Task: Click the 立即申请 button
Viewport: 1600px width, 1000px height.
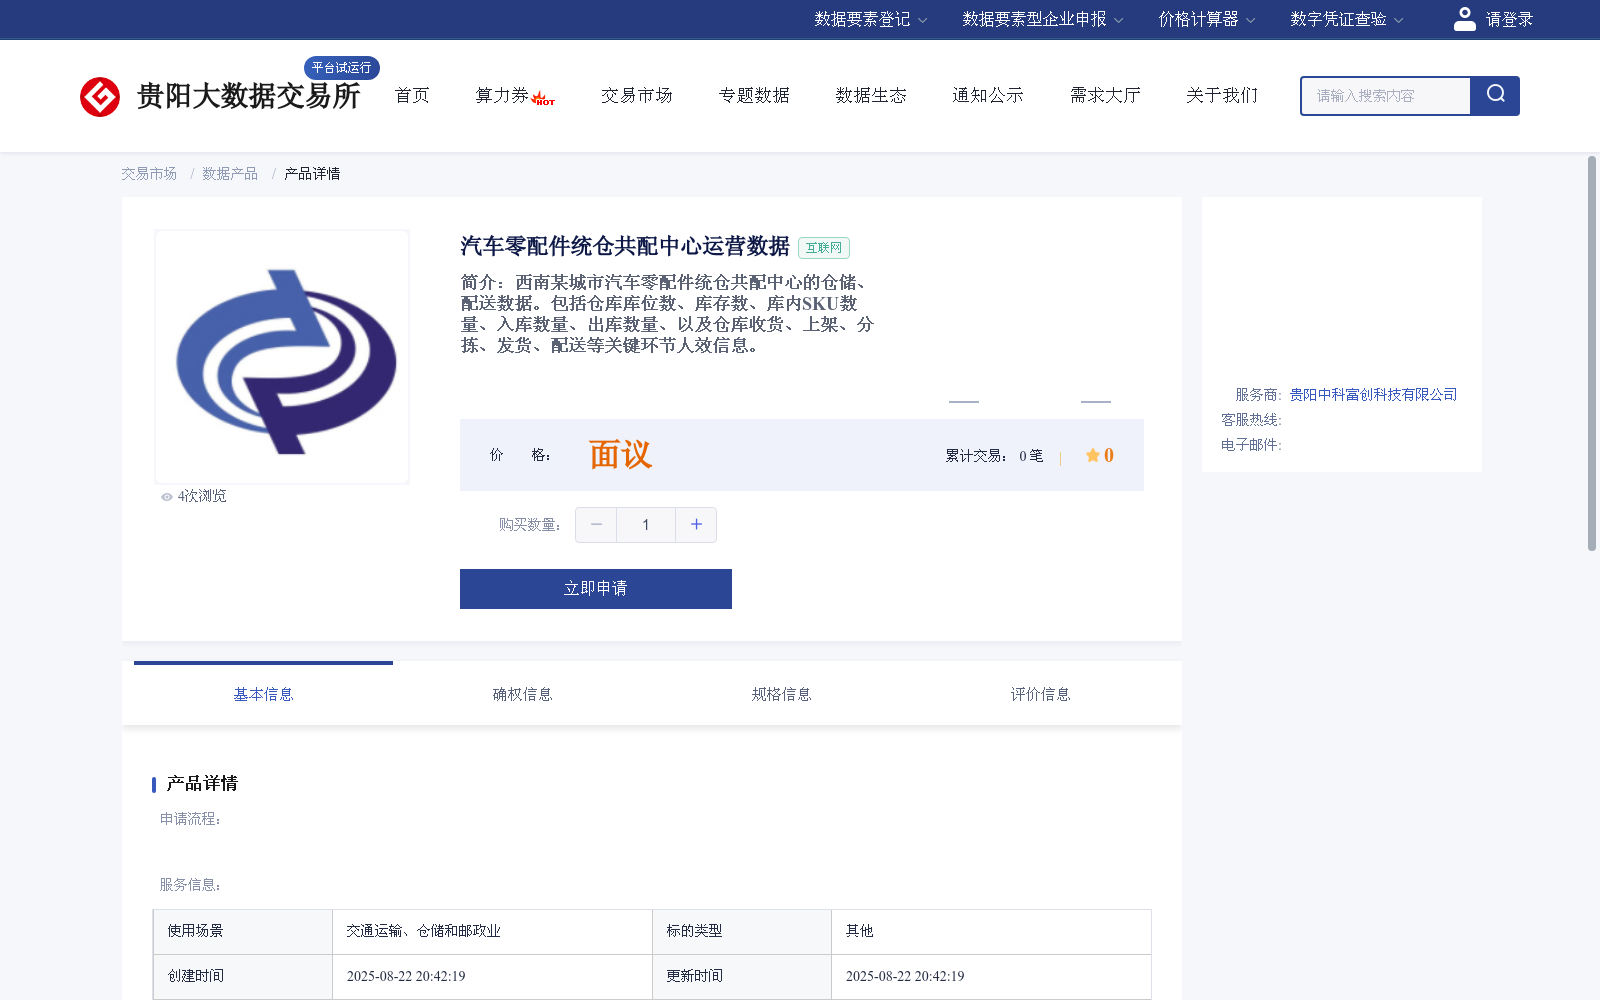Action: tap(596, 589)
